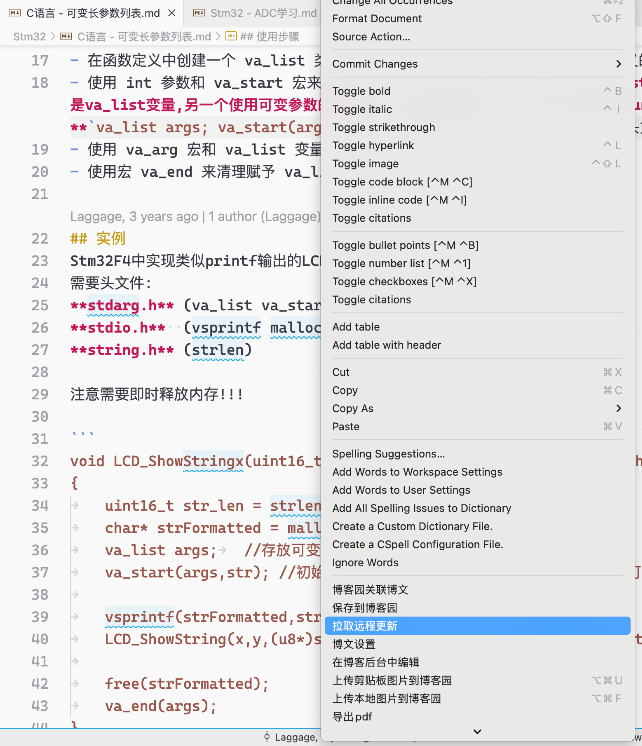This screenshot has width=642, height=746.
Task: Select Create a CSpell Configuration File.
Action: pyautogui.click(x=477, y=544)
